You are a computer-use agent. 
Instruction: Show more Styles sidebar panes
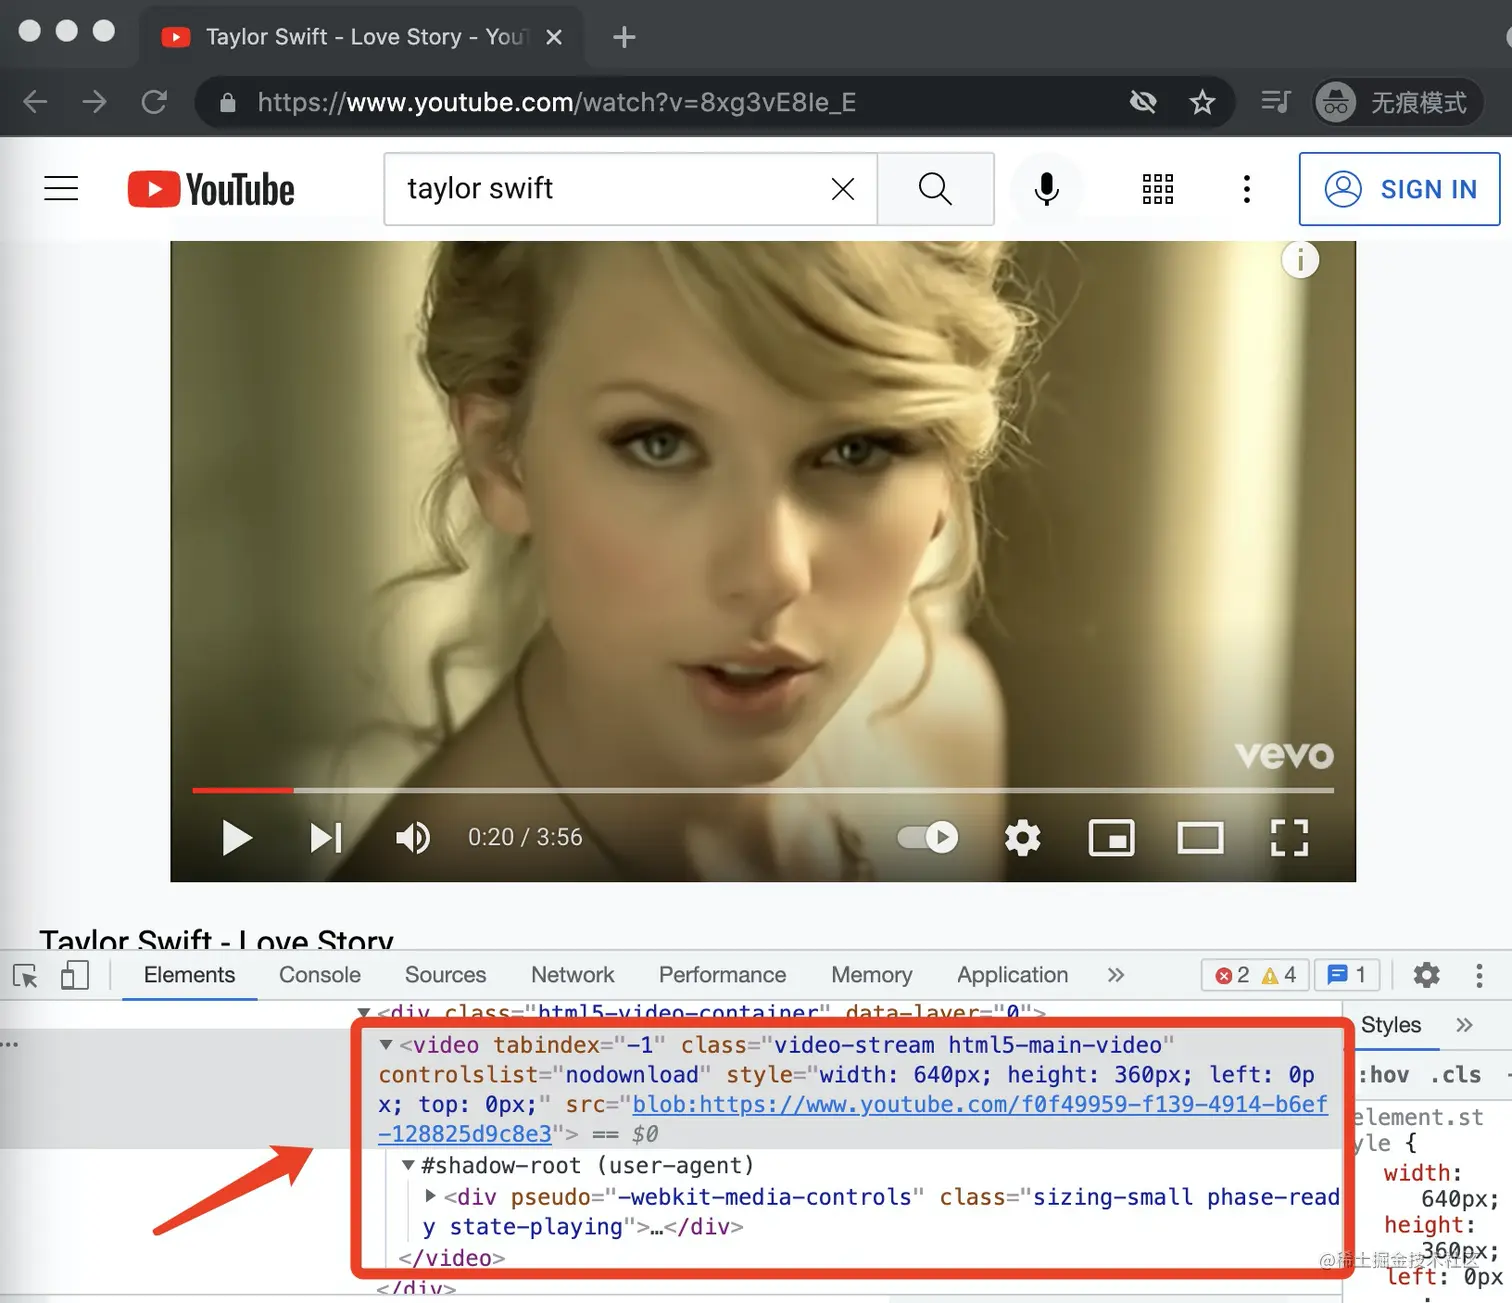pos(1465,1025)
